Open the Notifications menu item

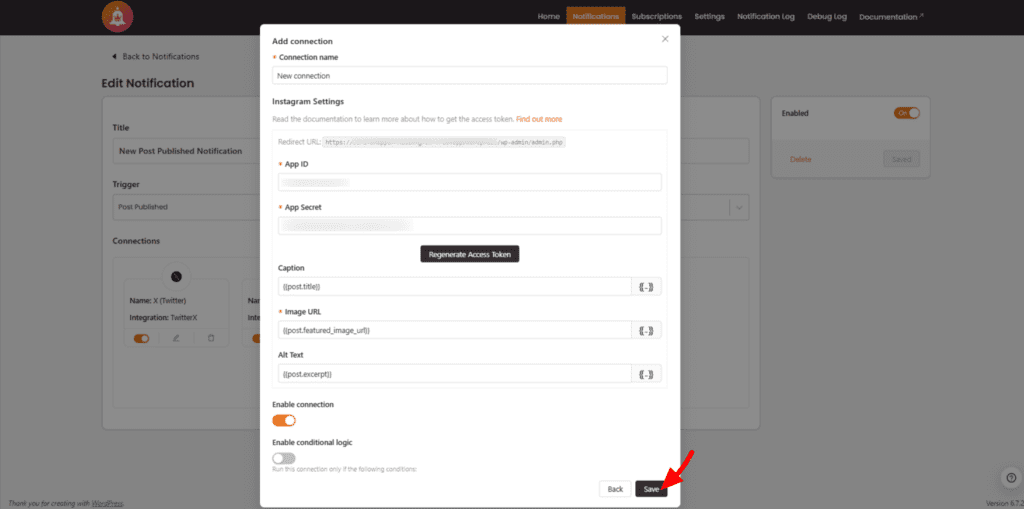[x=596, y=16]
